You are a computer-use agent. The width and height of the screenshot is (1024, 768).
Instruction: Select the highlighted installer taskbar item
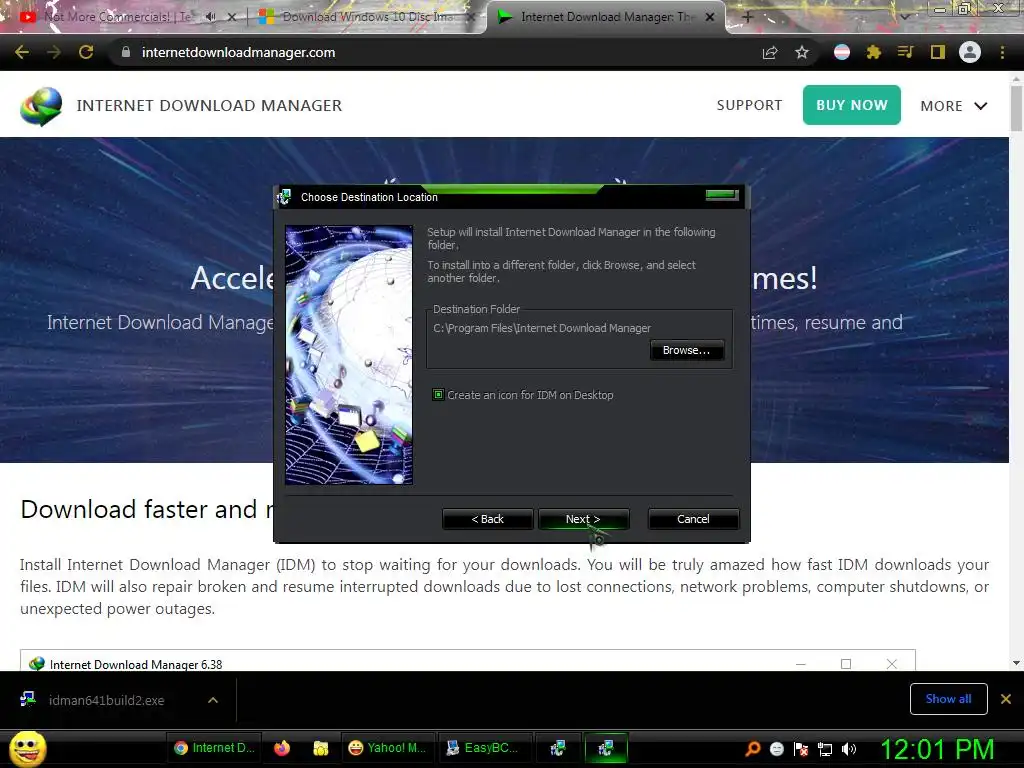point(605,748)
